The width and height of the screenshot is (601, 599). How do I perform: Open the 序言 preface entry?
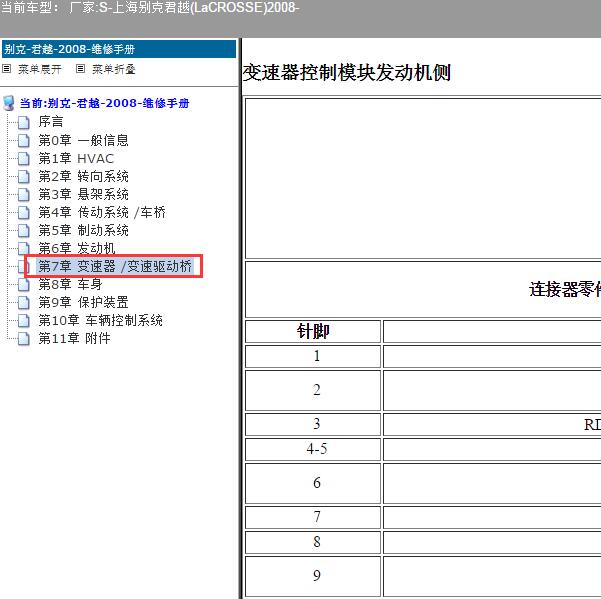51,122
